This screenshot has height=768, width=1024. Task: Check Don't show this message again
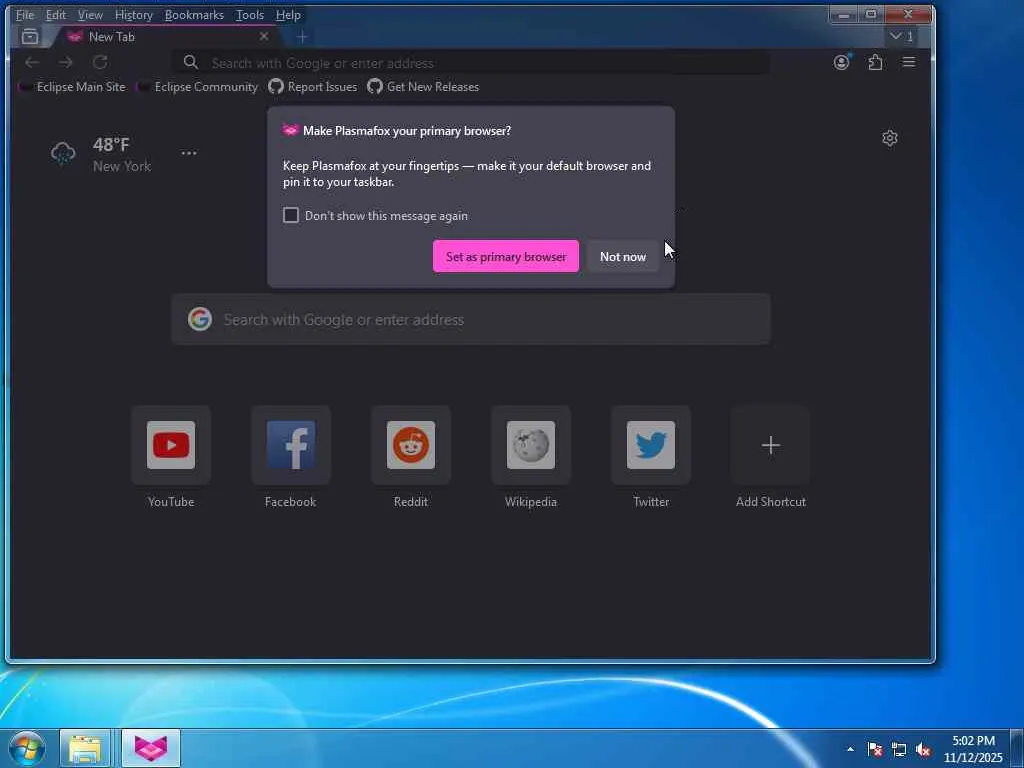tap(291, 216)
